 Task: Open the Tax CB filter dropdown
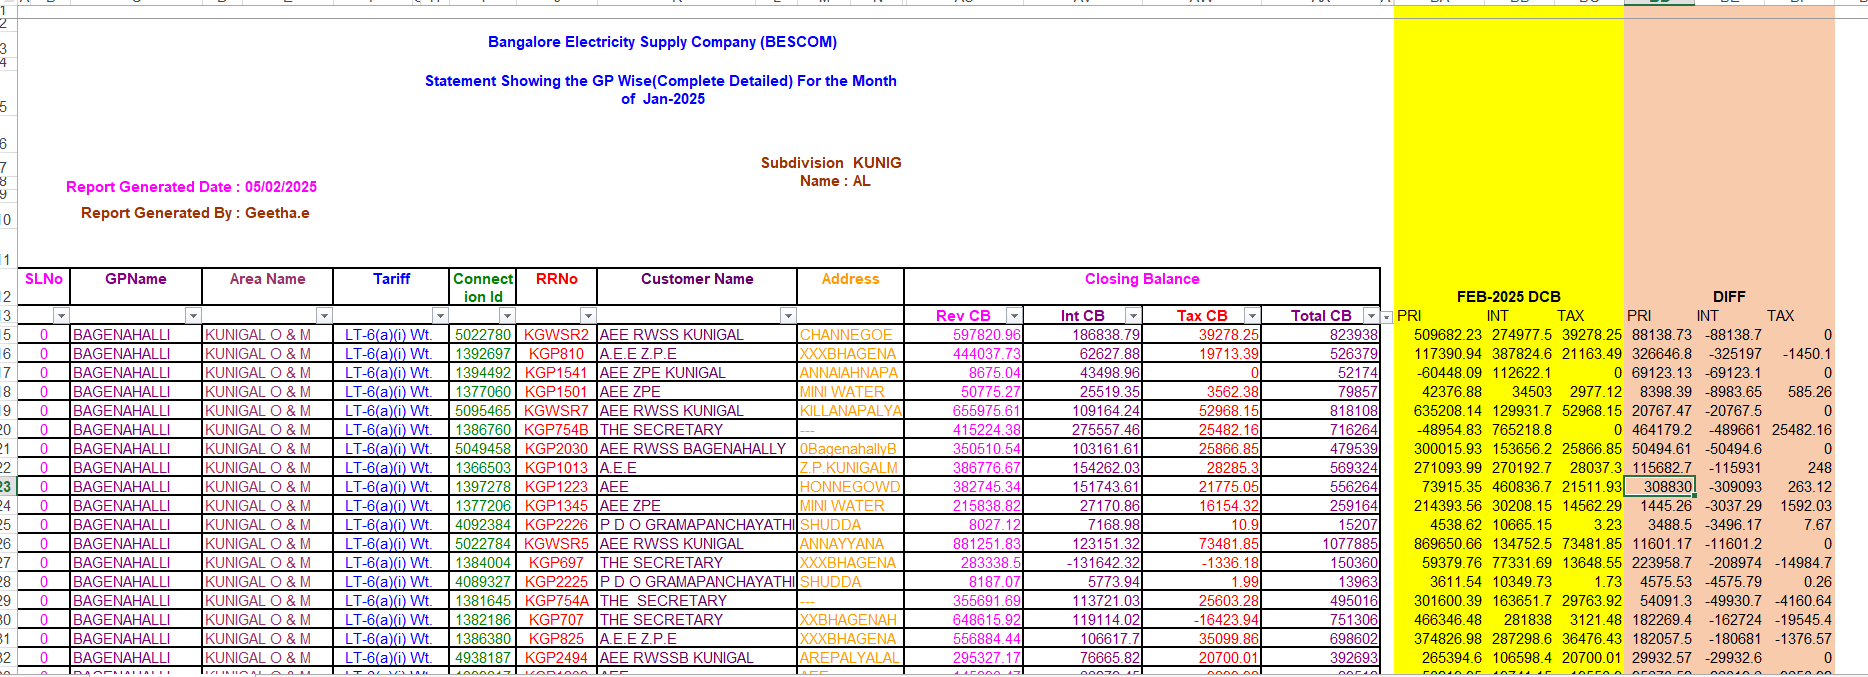tap(1251, 316)
